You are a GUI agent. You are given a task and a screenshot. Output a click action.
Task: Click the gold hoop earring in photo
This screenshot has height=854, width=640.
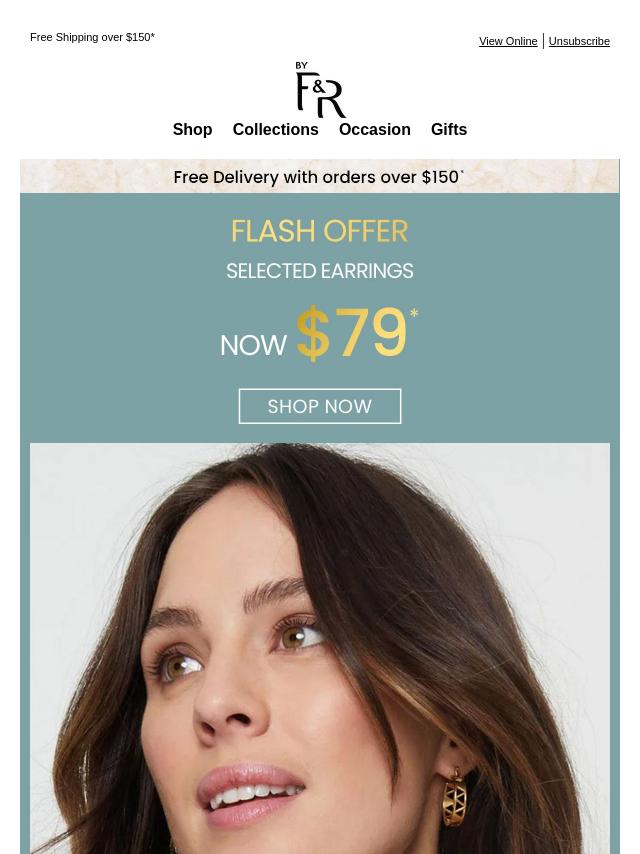click(454, 796)
